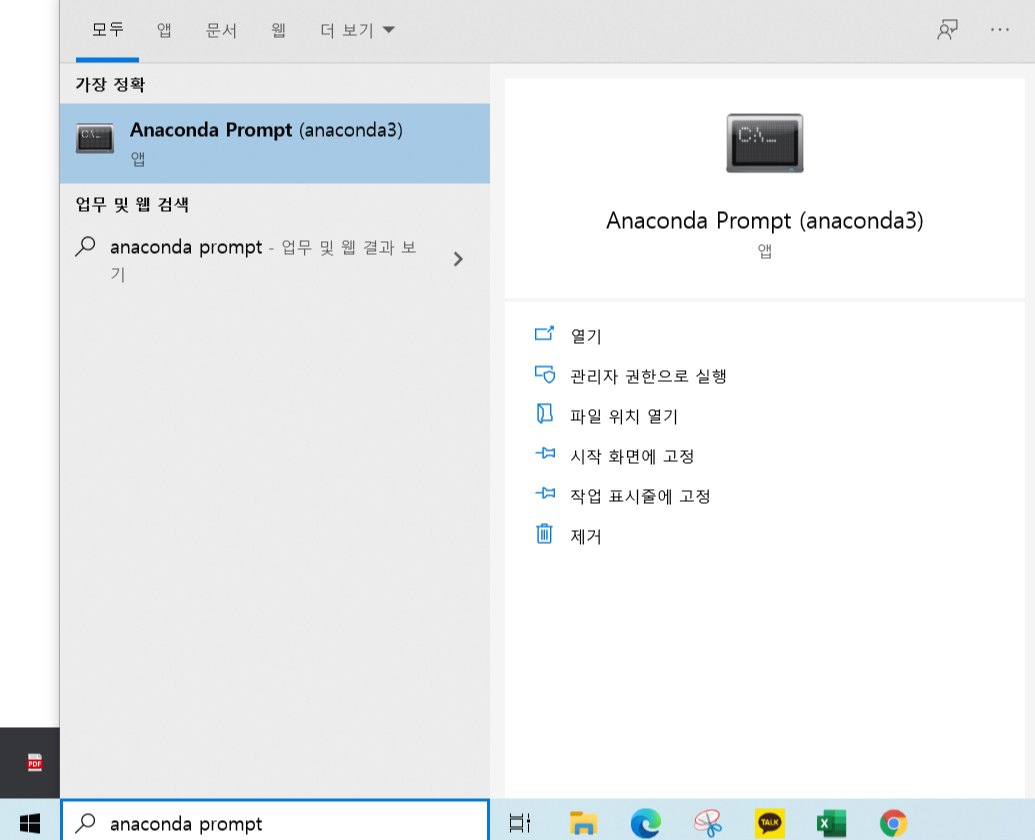Open Excel from the taskbar
The image size is (1035, 840).
831,823
